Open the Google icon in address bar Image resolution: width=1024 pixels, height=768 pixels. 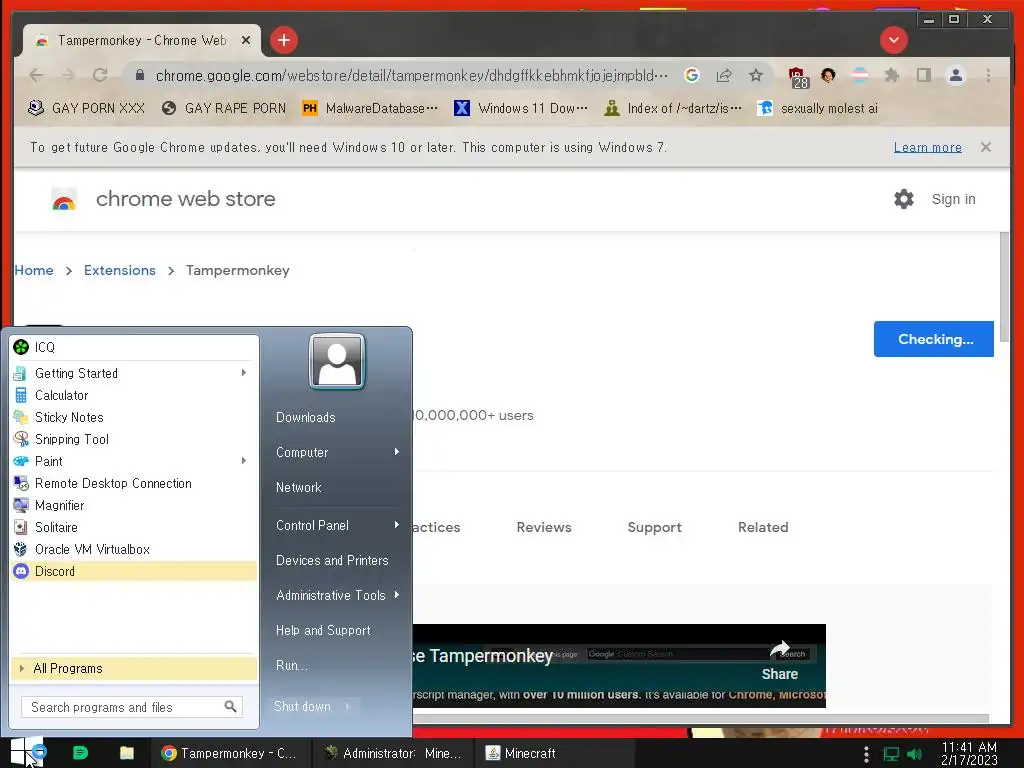[x=692, y=75]
